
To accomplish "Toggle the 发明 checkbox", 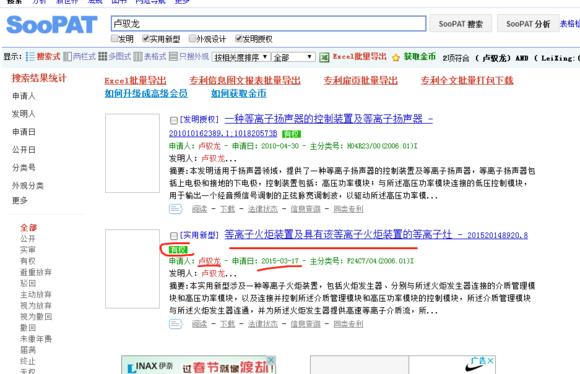I will coord(114,38).
